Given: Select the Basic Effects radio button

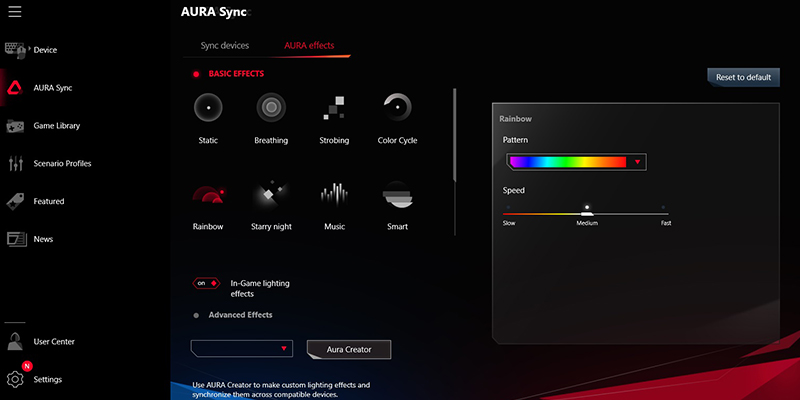Looking at the screenshot, I should [197, 74].
